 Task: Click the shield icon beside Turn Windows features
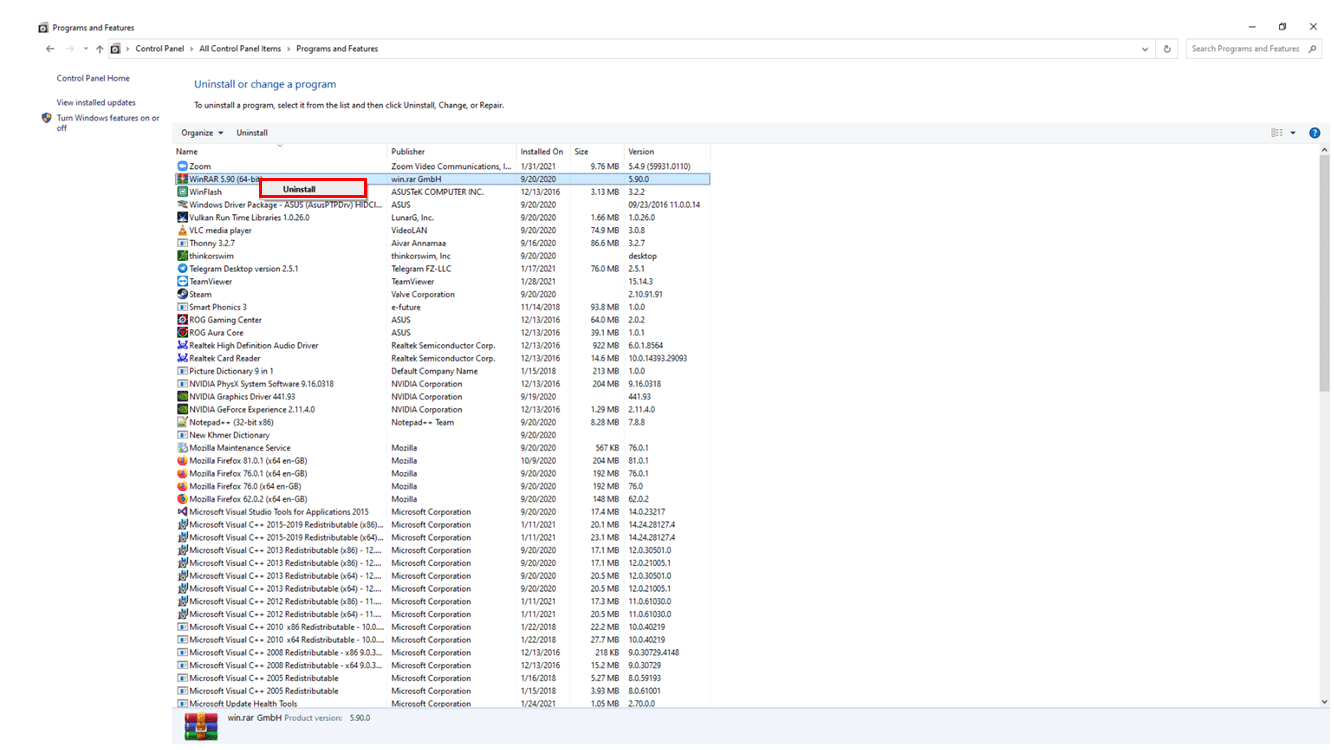pos(46,118)
